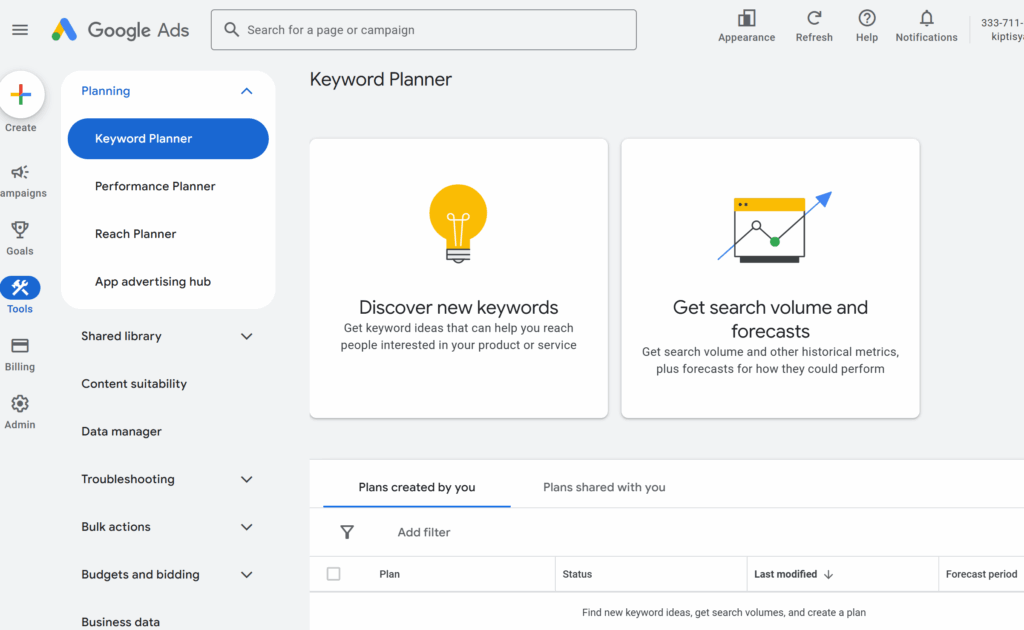
Task: Open the hamburger main menu
Action: click(x=20, y=30)
